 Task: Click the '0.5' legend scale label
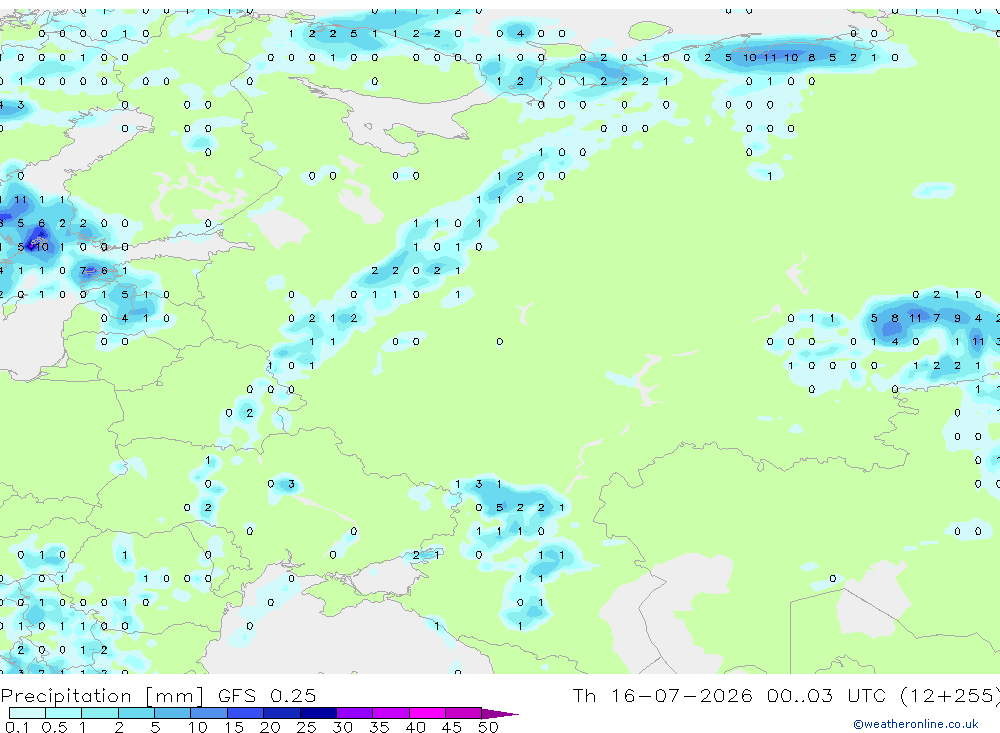click(54, 727)
